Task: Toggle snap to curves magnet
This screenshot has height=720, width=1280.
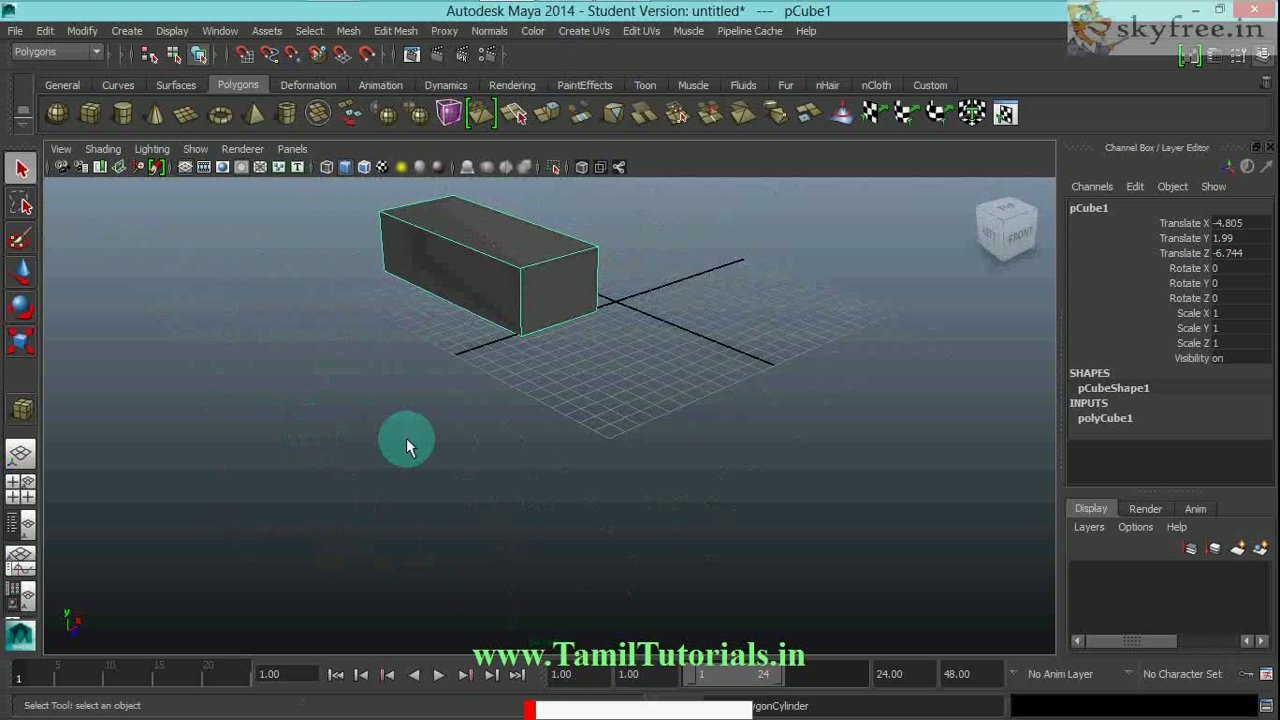Action: pos(269,54)
